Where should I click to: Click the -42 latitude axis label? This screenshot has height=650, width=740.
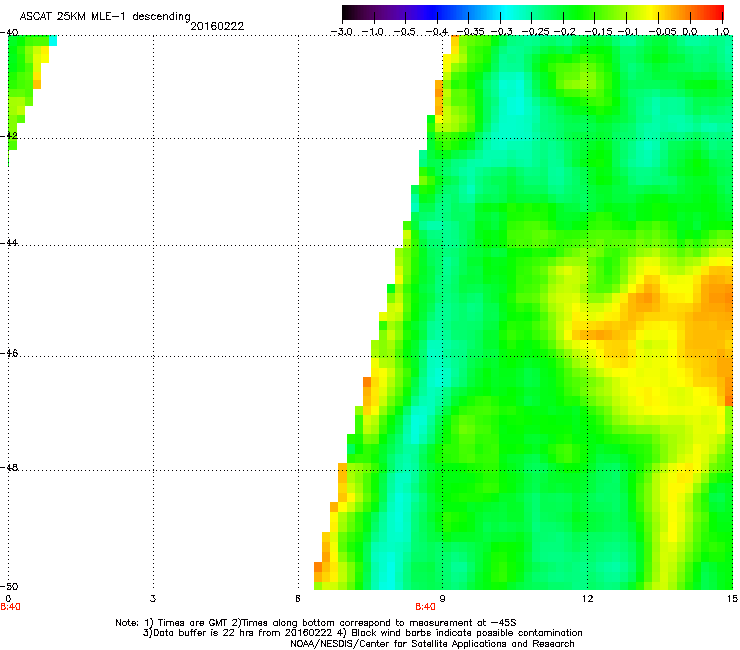[x=9, y=135]
